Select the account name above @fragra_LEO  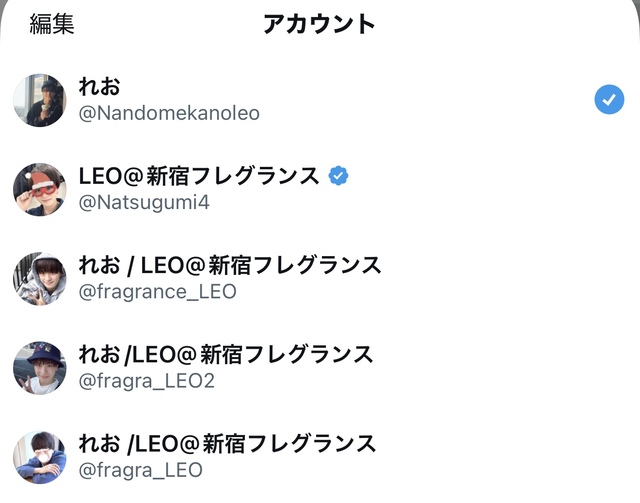point(227,443)
